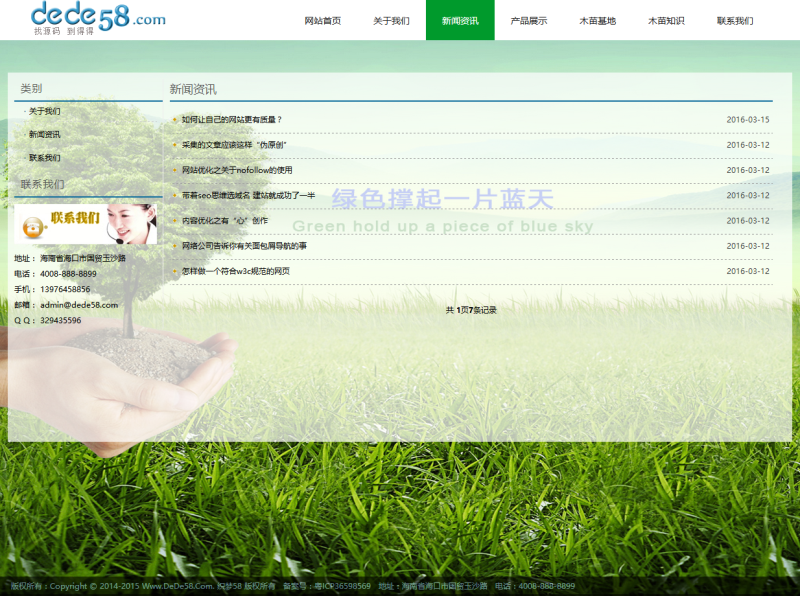Open article 采集的文章应该这样"伪原创"

234,145
